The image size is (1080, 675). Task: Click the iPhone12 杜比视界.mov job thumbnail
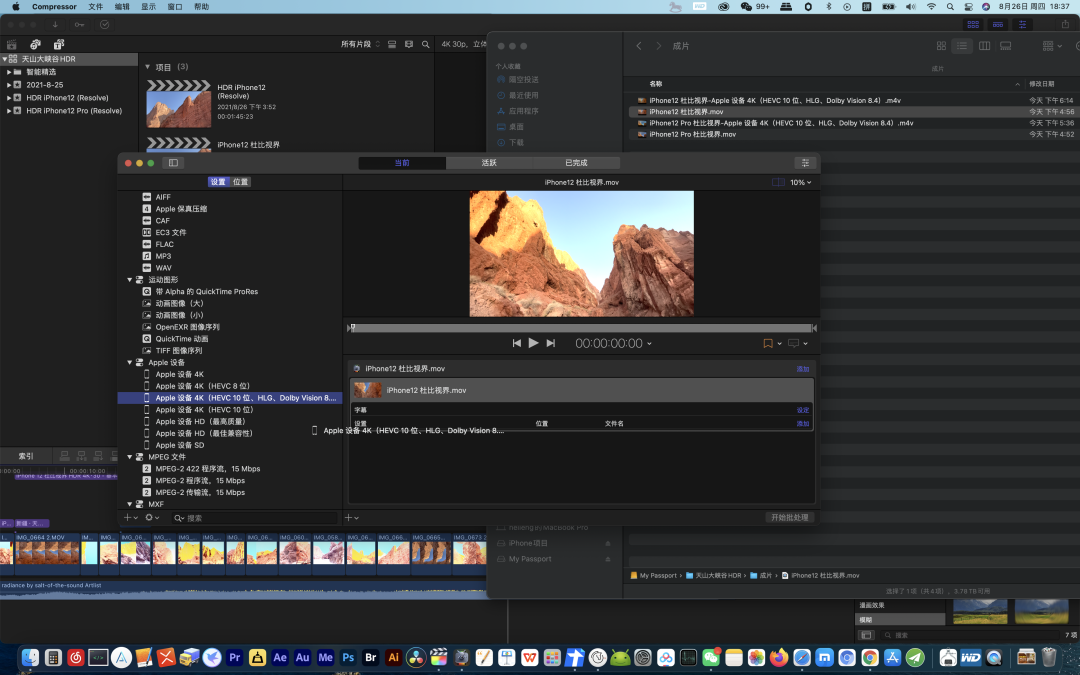(367, 391)
